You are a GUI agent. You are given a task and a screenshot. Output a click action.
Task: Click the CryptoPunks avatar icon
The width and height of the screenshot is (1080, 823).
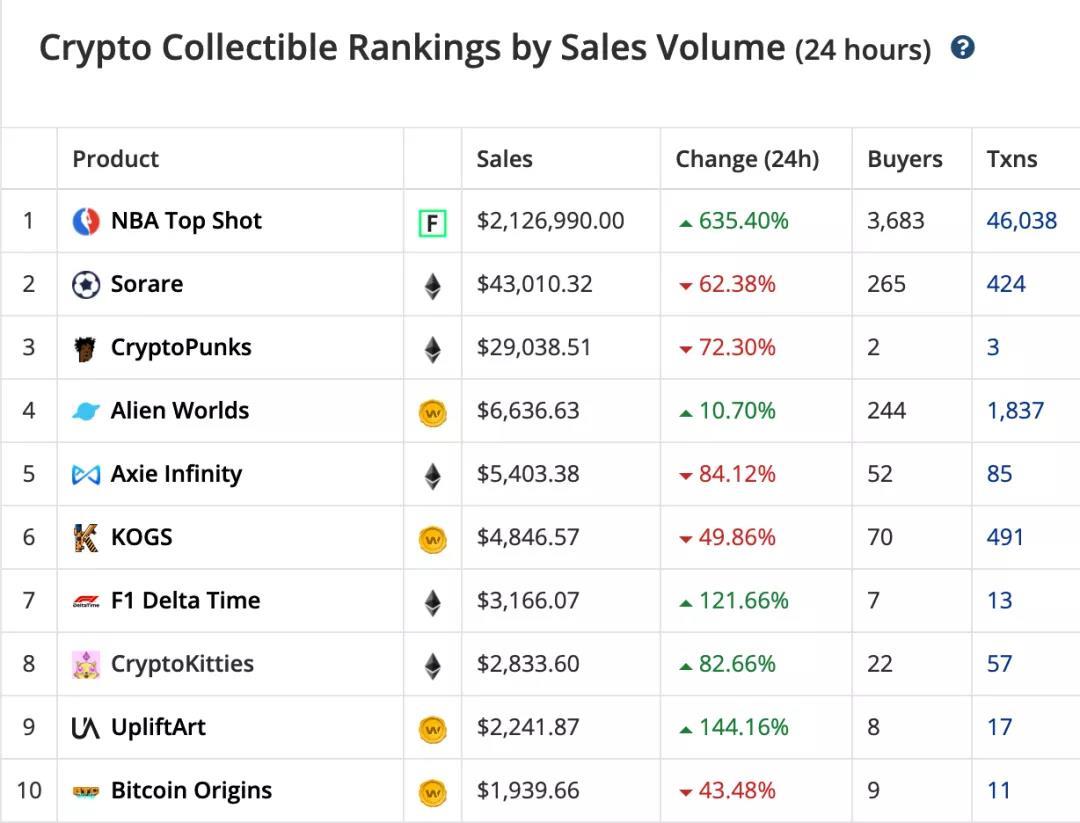point(86,348)
